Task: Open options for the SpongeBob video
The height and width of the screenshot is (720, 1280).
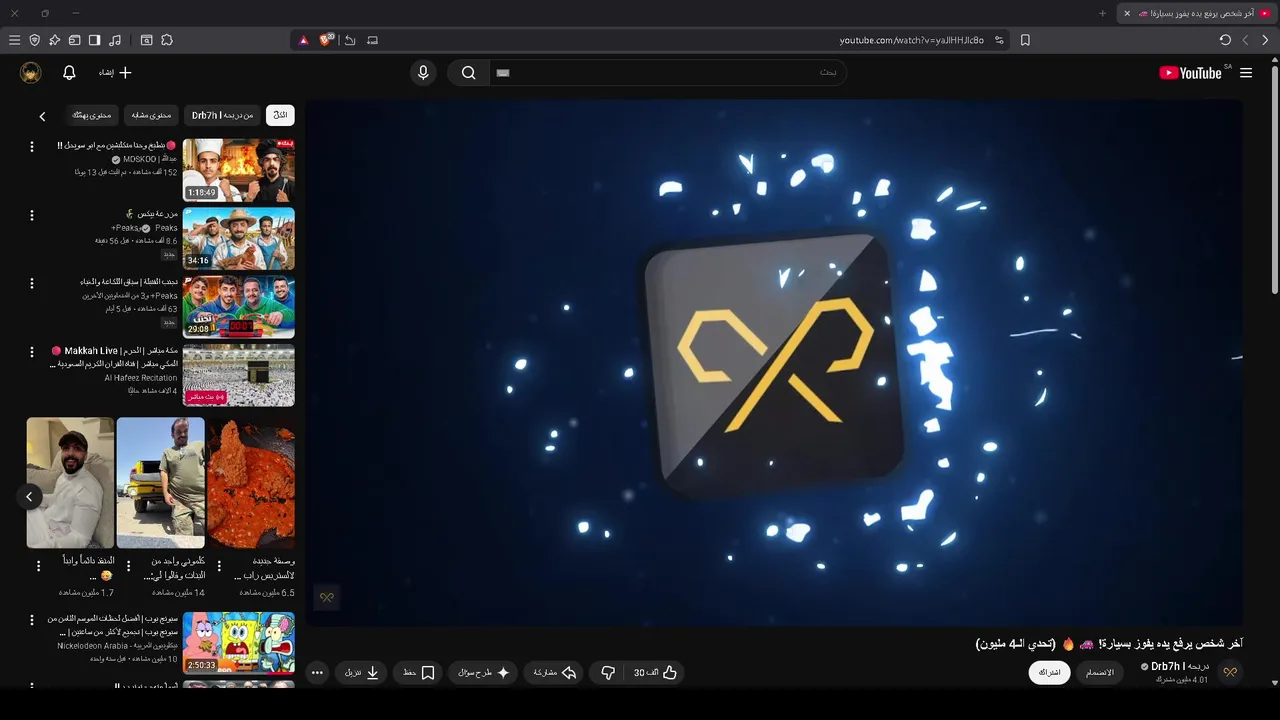Action: pyautogui.click(x=31, y=620)
